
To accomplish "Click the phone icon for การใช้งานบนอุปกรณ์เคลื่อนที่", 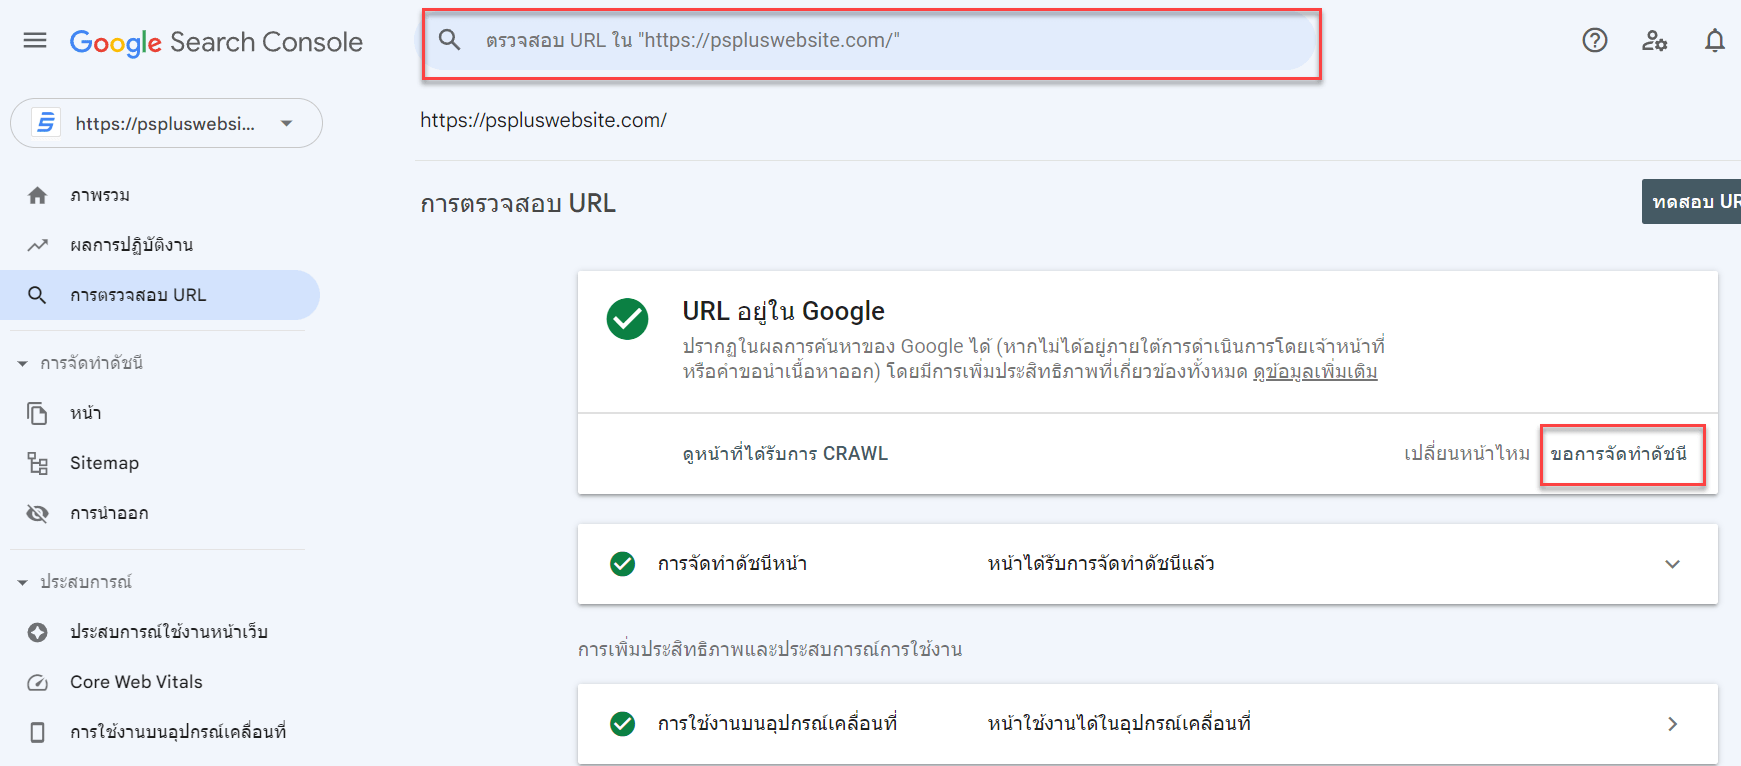I will point(38,732).
